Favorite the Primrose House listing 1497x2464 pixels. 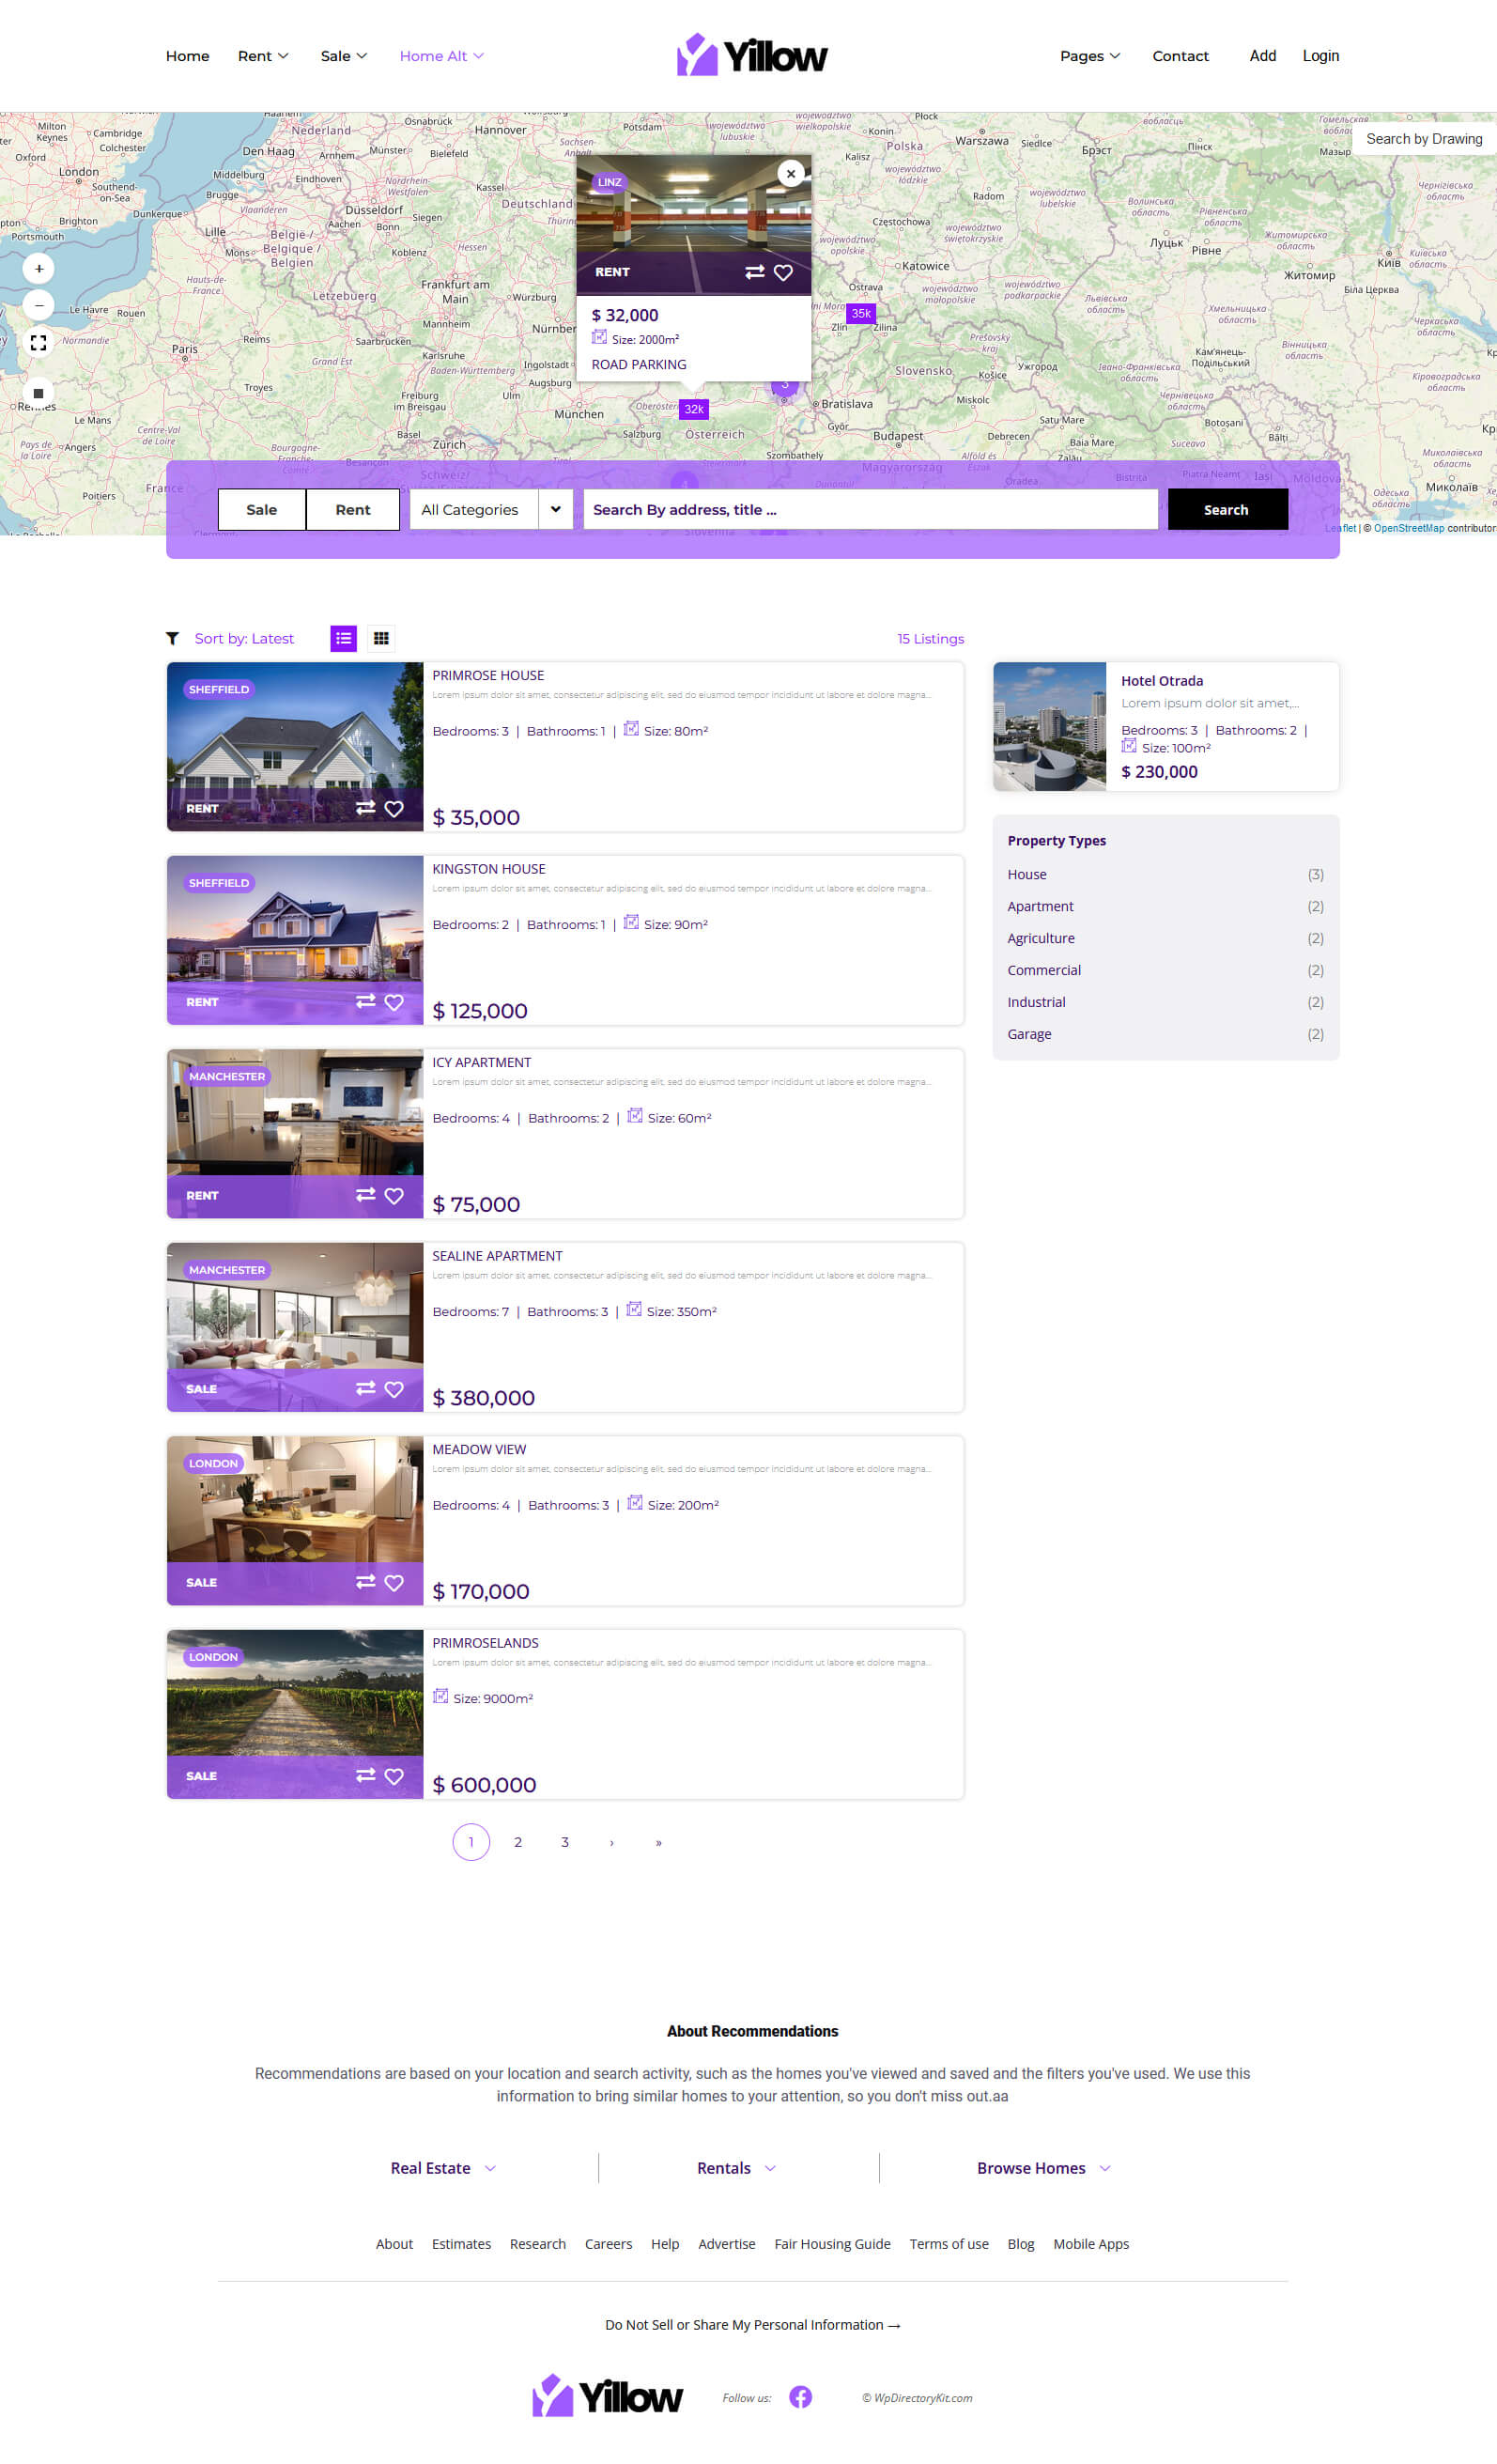pos(394,808)
